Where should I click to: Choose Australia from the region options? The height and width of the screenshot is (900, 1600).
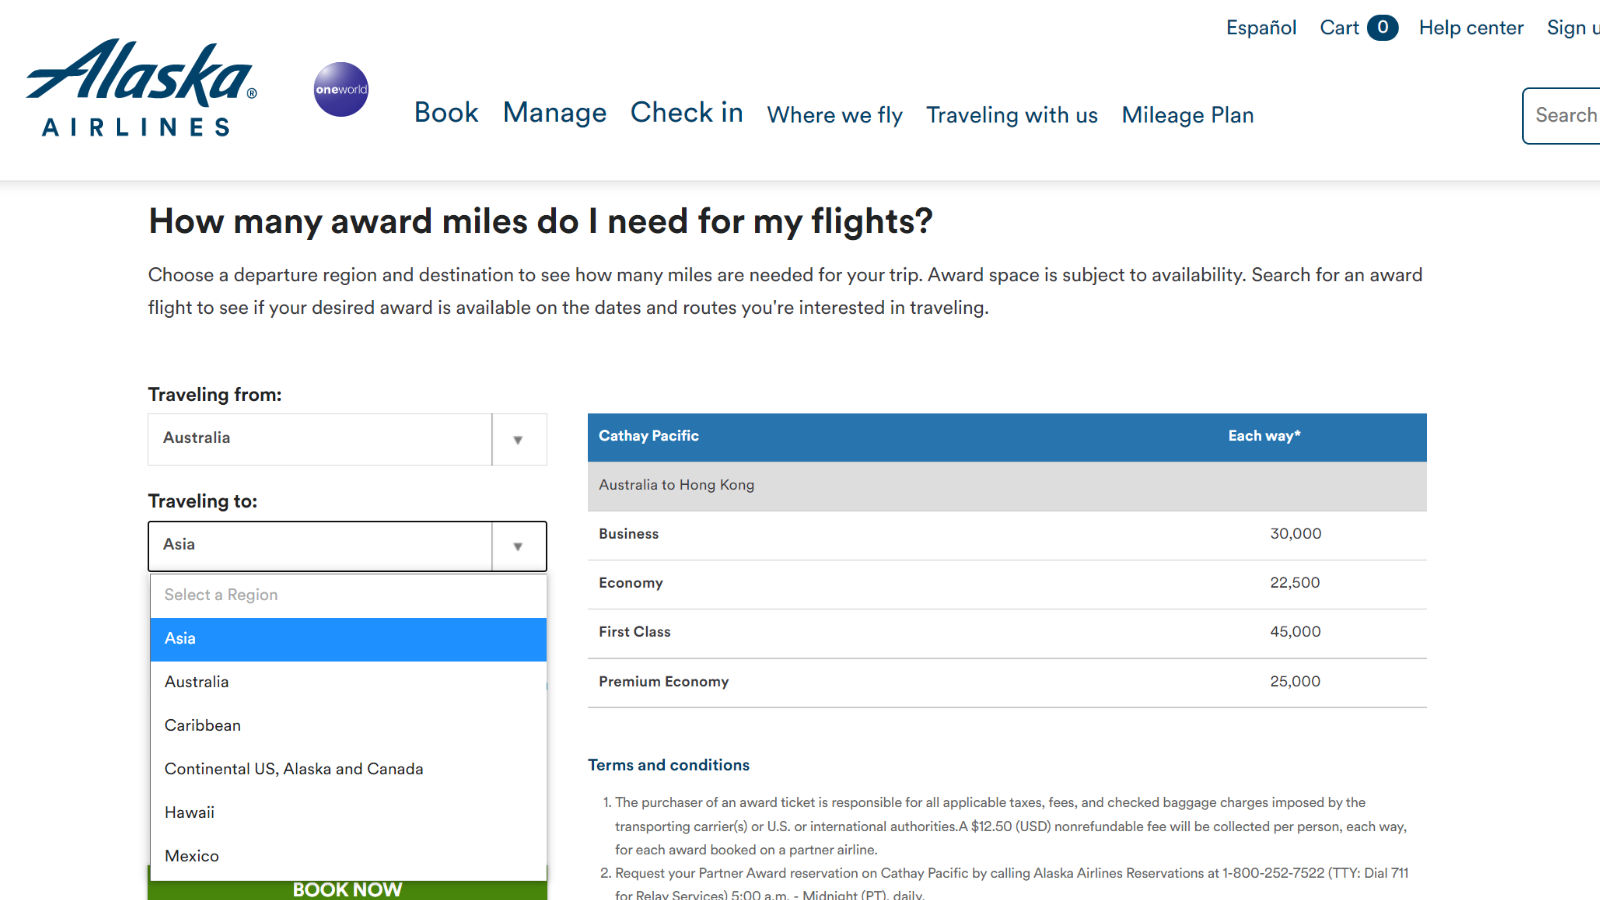(x=348, y=682)
